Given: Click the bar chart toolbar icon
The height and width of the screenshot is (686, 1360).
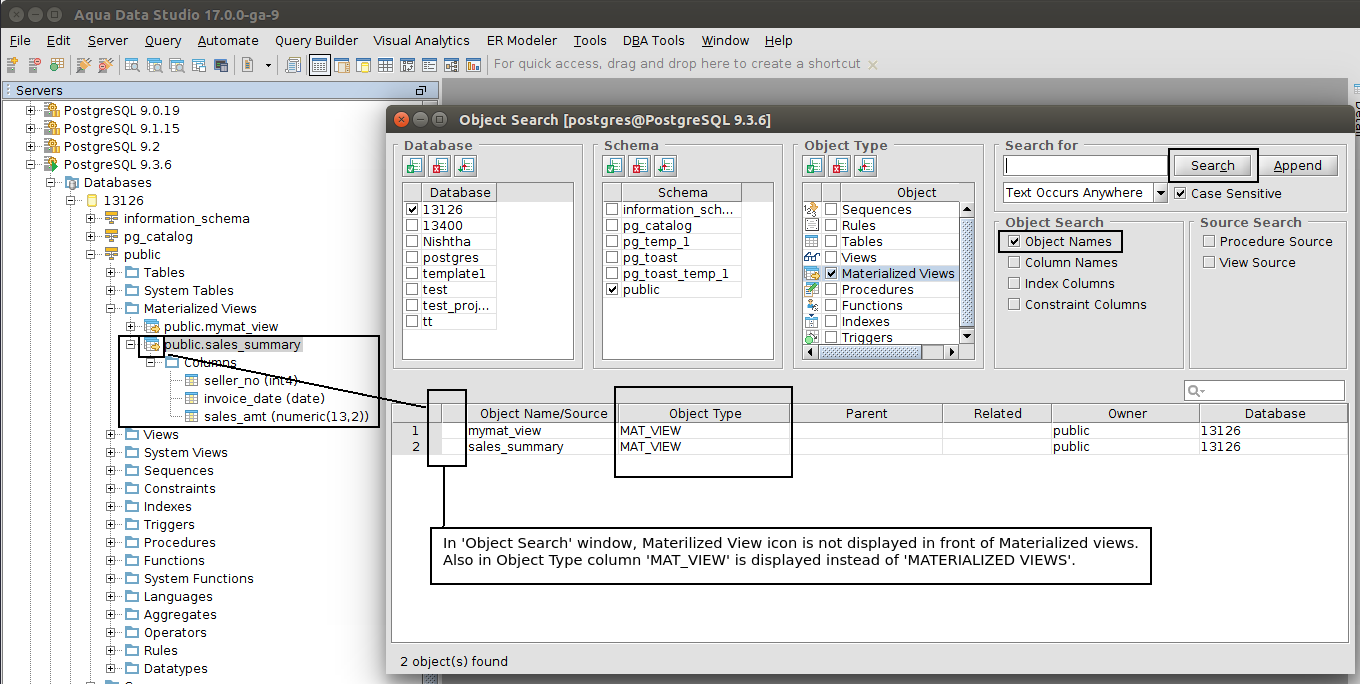Looking at the screenshot, I should (x=474, y=65).
